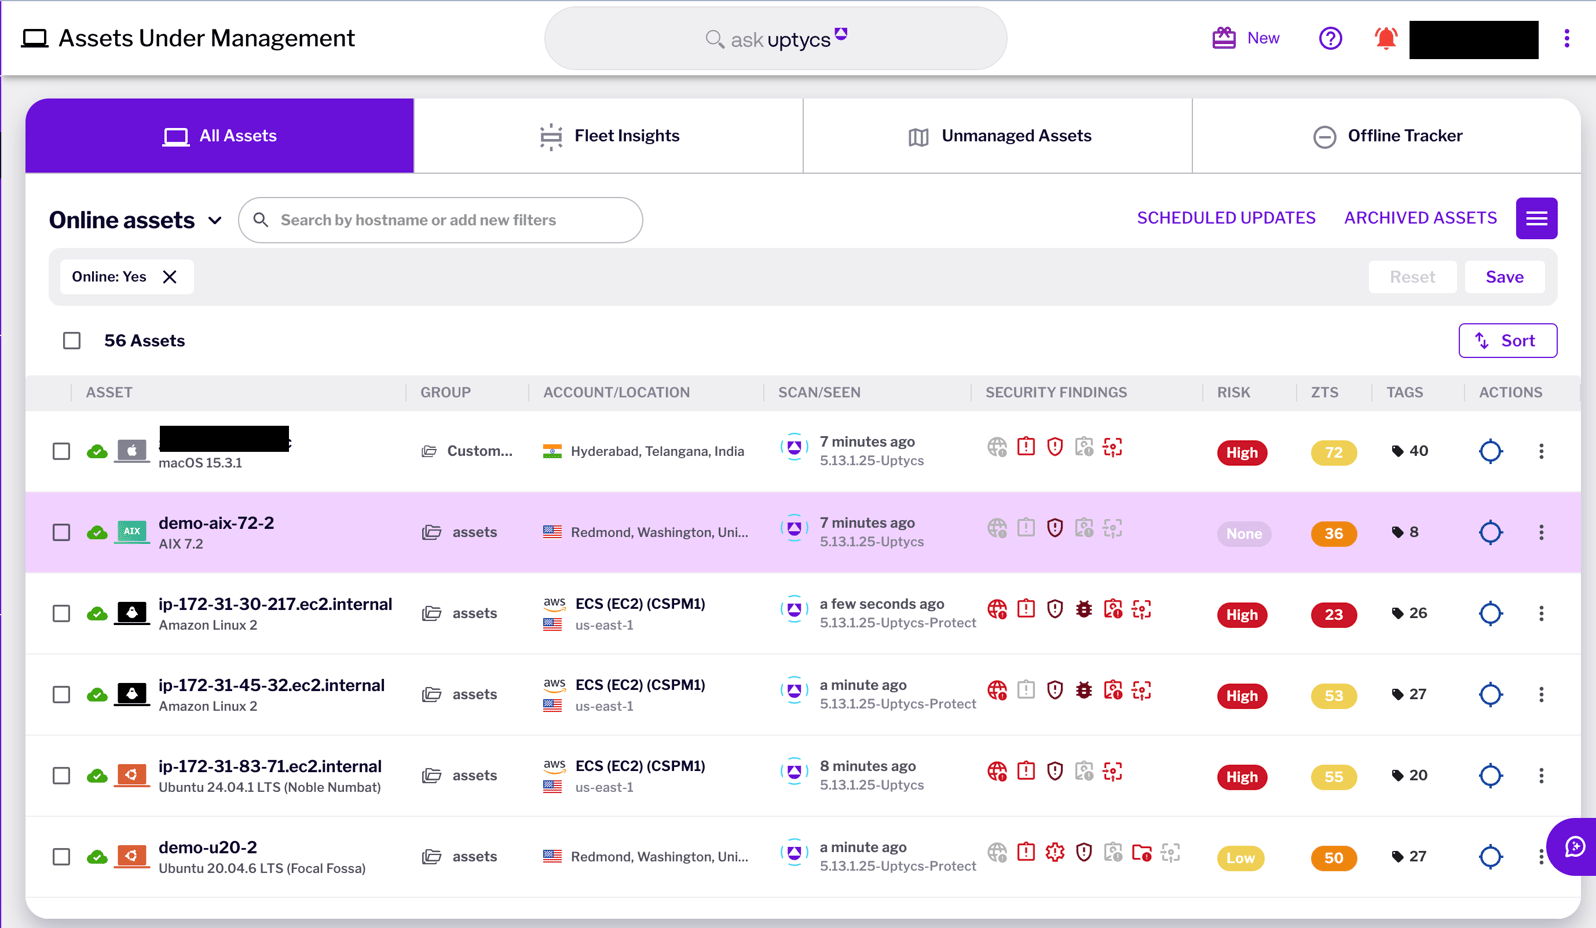Click the target icon for demo-u20-2
This screenshot has height=928, width=1596.
click(x=1491, y=856)
